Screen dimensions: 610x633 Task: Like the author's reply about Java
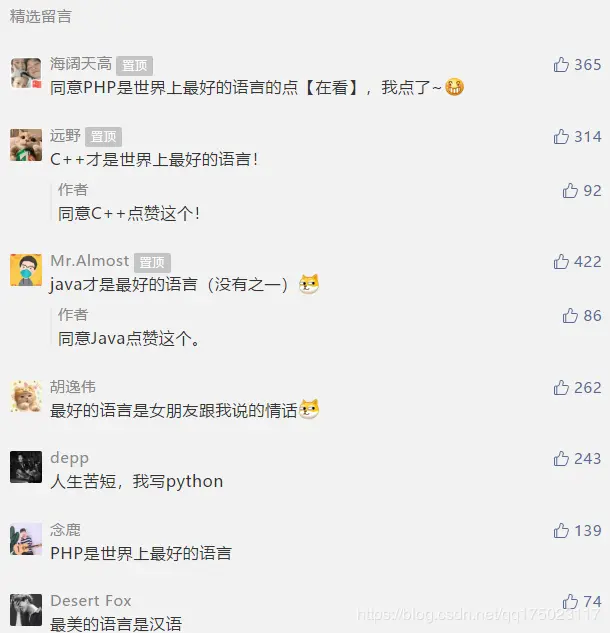pos(570,316)
